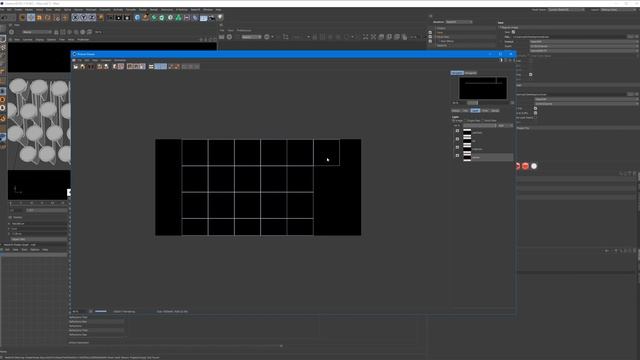Toggle the Y axis lock

[84, 18]
